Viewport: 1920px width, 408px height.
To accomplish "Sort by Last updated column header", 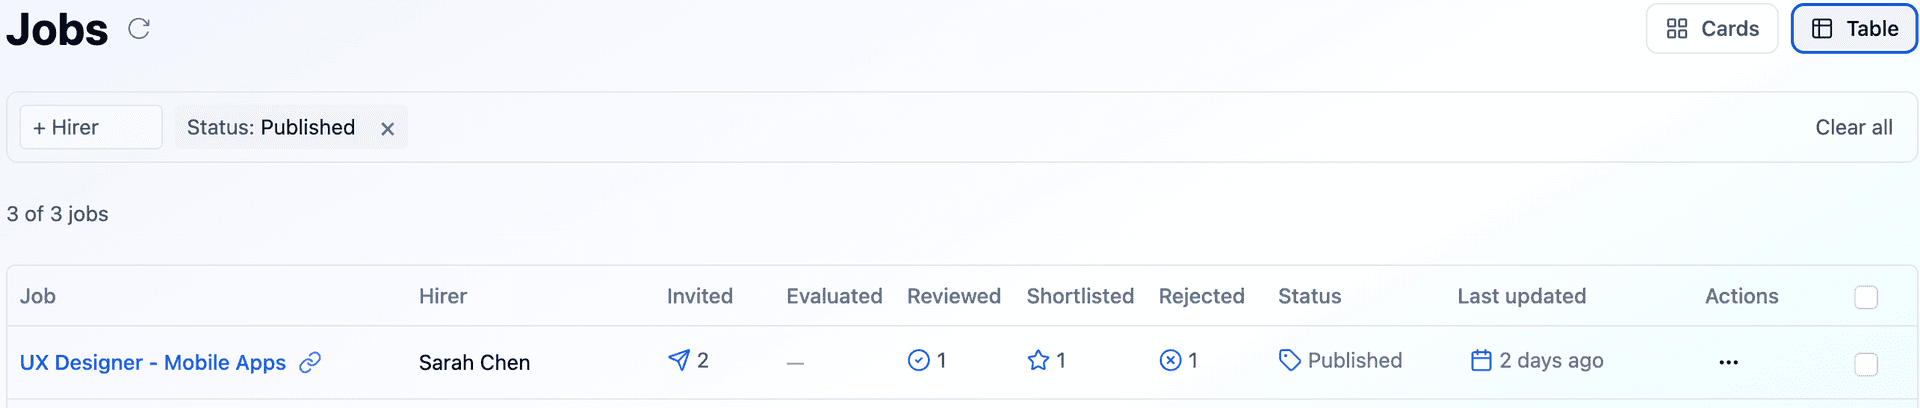I will pyautogui.click(x=1521, y=296).
